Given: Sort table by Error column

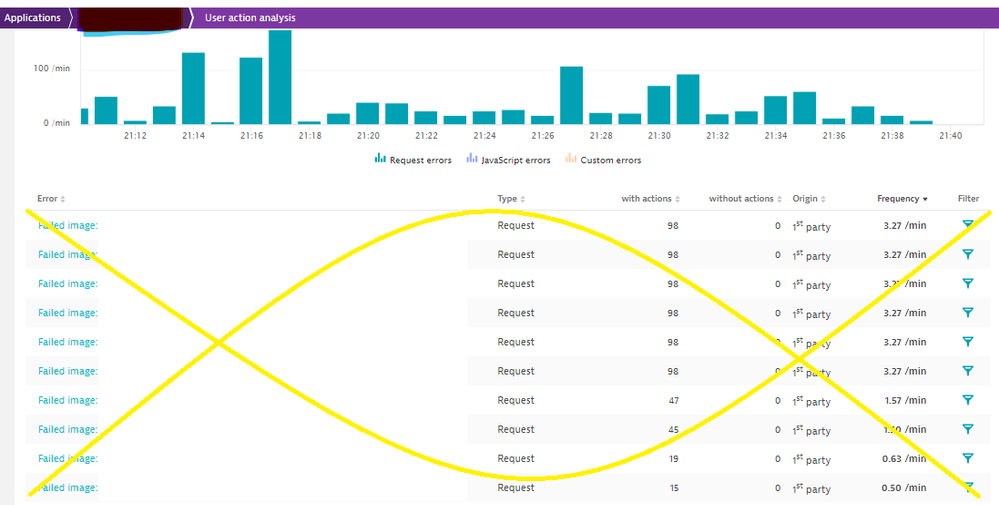Looking at the screenshot, I should click(51, 199).
